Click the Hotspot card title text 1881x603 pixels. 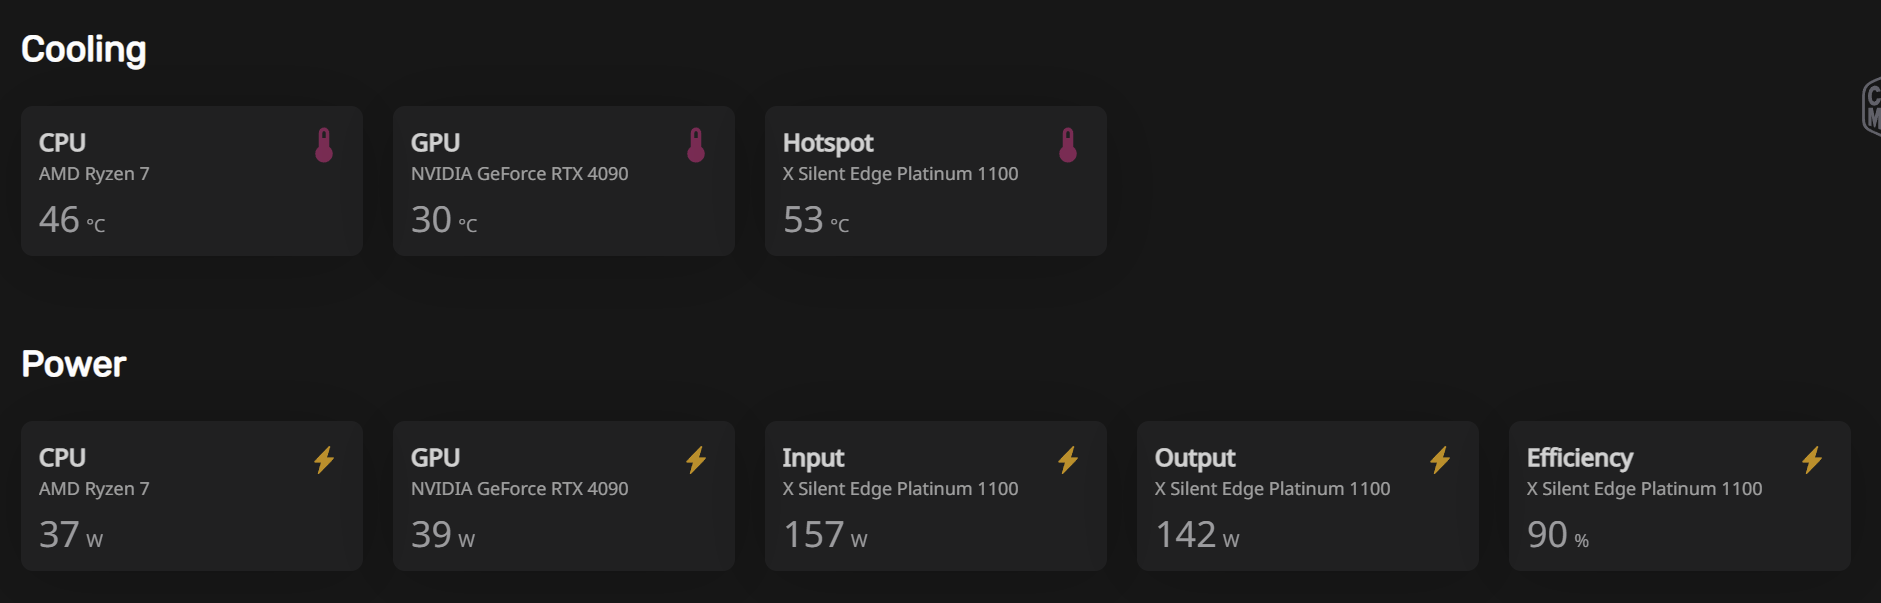click(828, 143)
